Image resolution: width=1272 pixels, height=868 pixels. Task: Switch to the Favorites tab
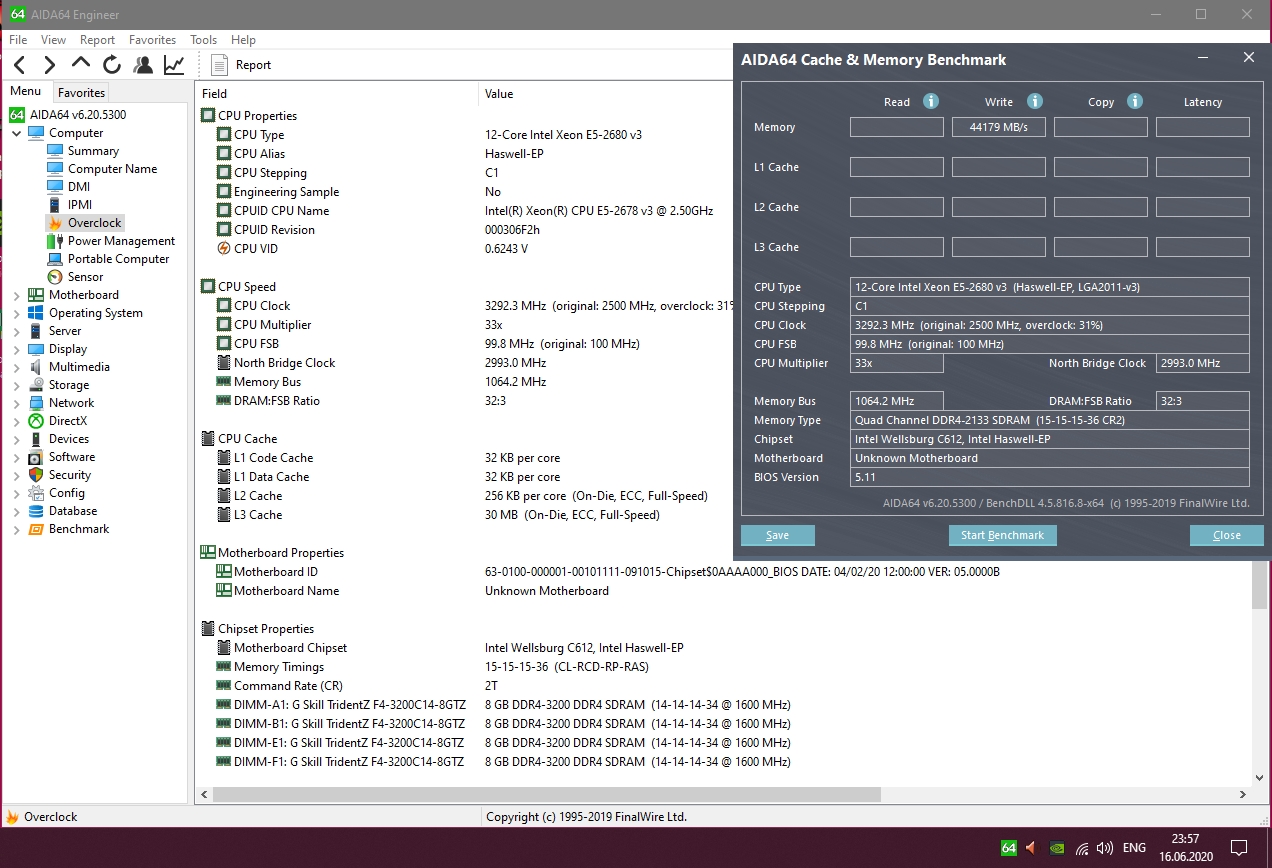point(81,92)
